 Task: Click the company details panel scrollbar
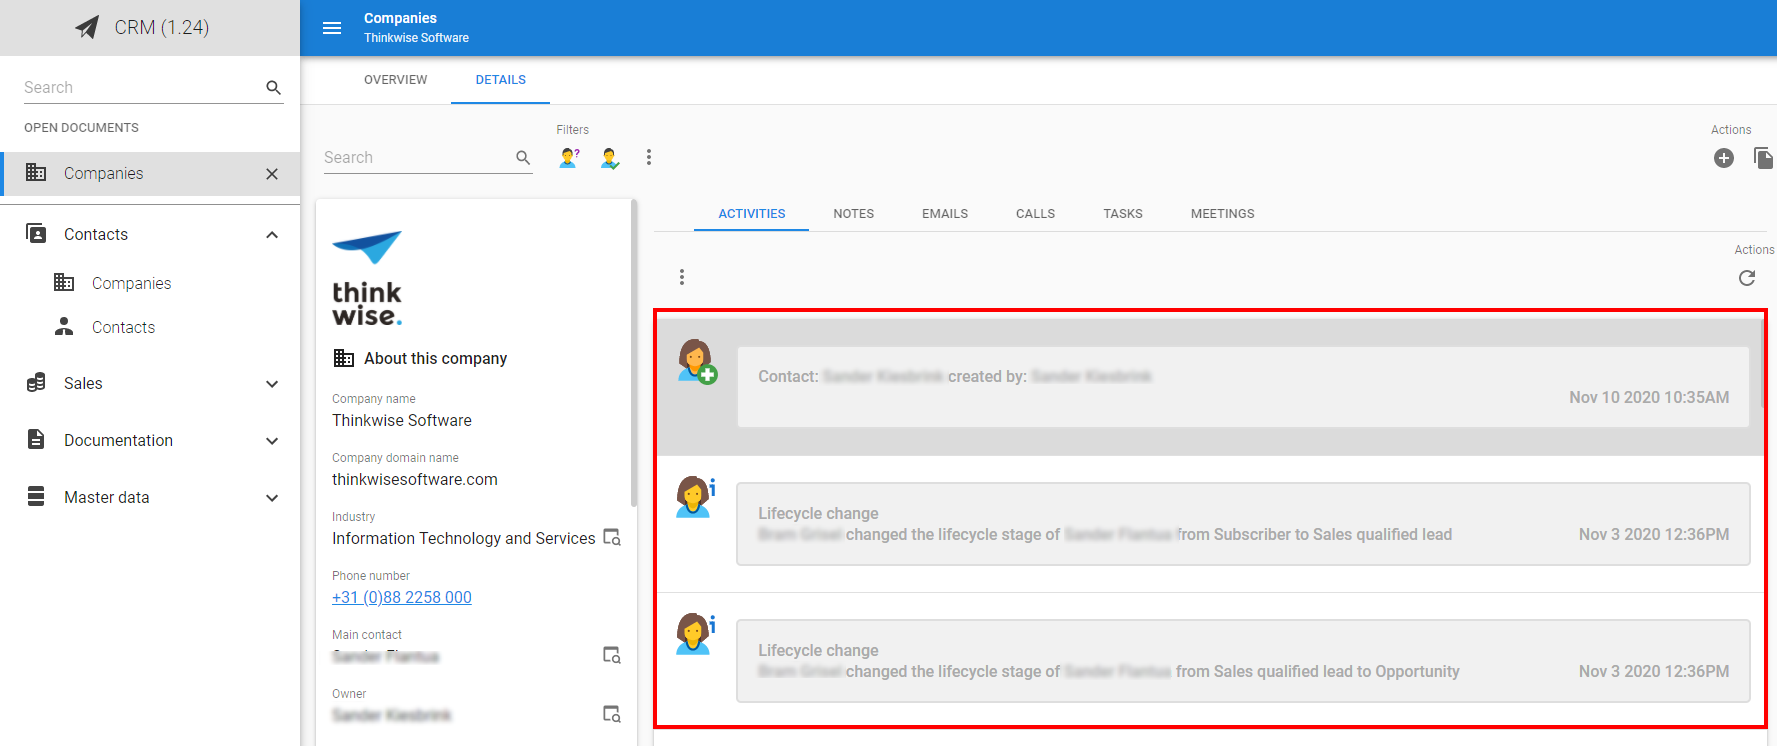(634, 353)
